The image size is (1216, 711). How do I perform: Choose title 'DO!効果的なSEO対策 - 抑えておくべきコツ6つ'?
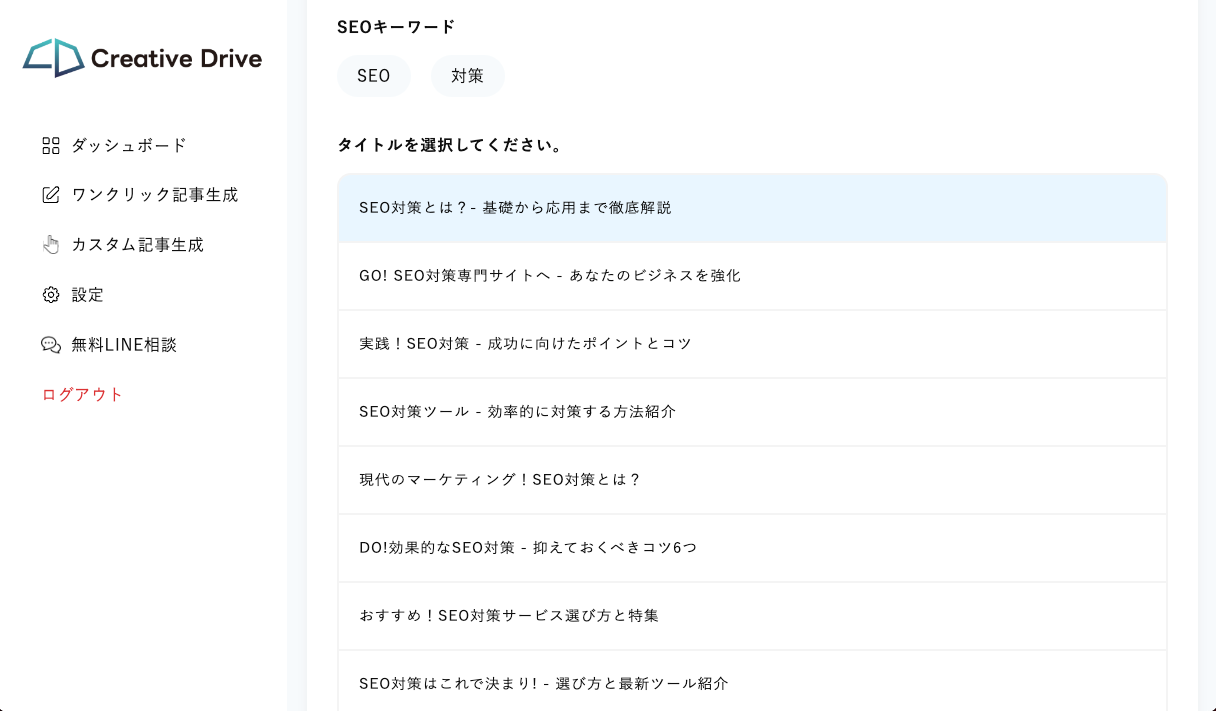coord(752,548)
